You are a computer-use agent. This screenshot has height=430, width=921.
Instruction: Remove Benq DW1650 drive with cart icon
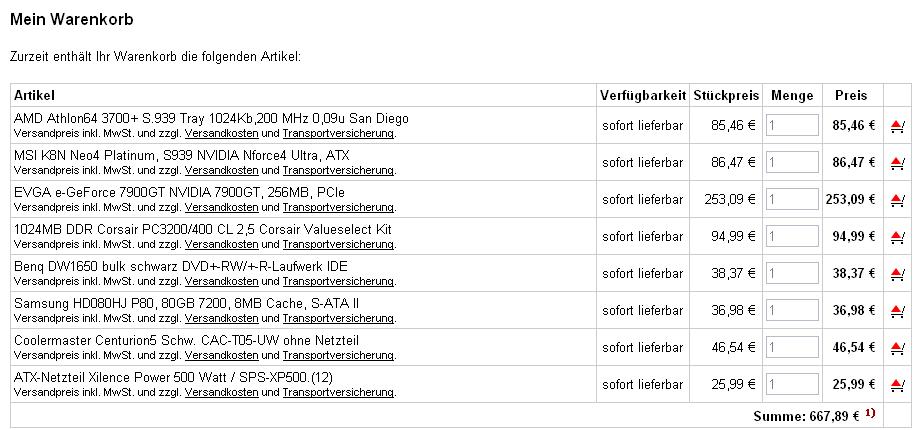[x=897, y=274]
